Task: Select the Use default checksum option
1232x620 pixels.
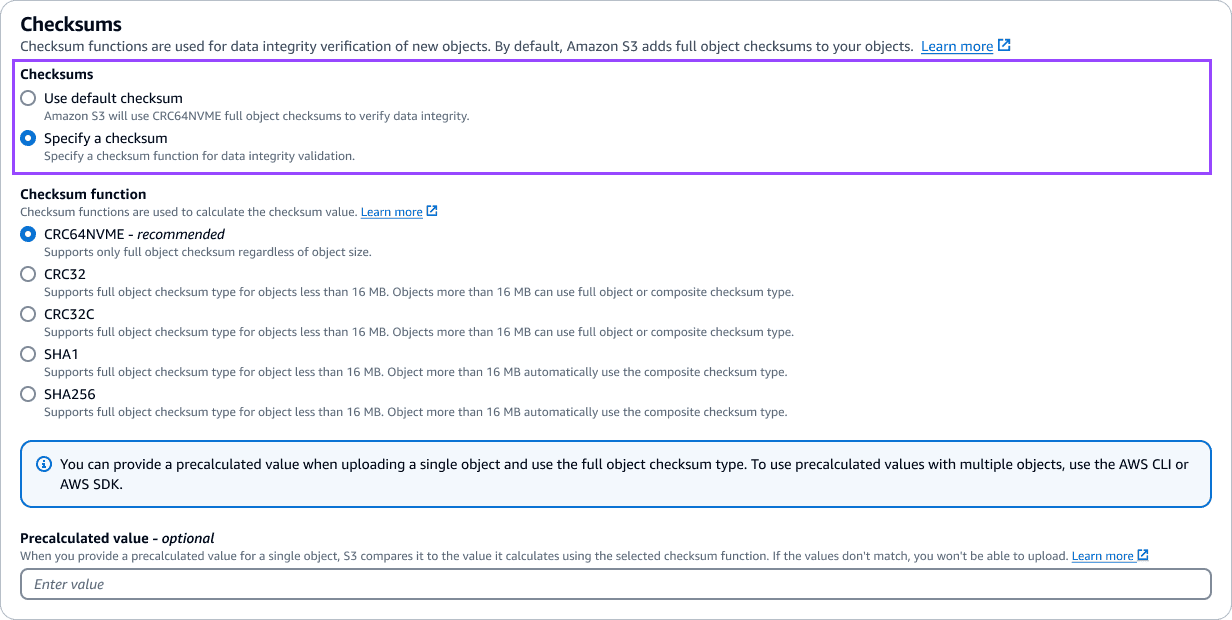Action: click(28, 98)
